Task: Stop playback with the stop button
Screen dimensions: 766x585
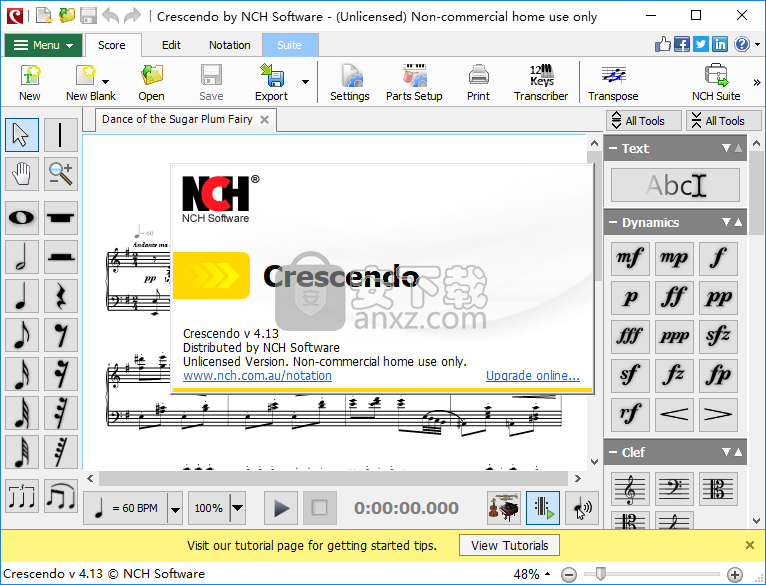Action: (x=319, y=508)
